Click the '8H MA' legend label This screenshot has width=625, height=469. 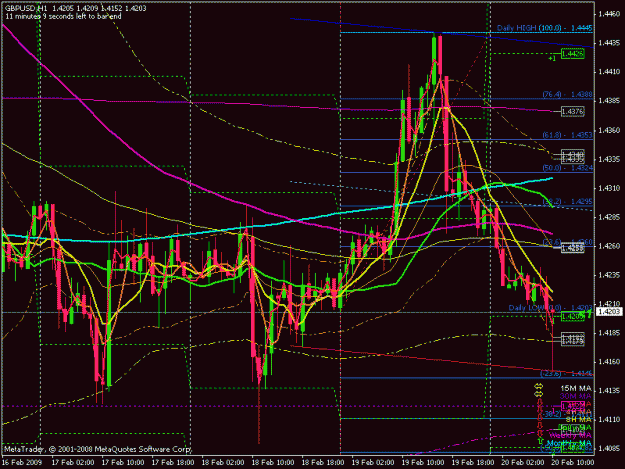pos(579,419)
